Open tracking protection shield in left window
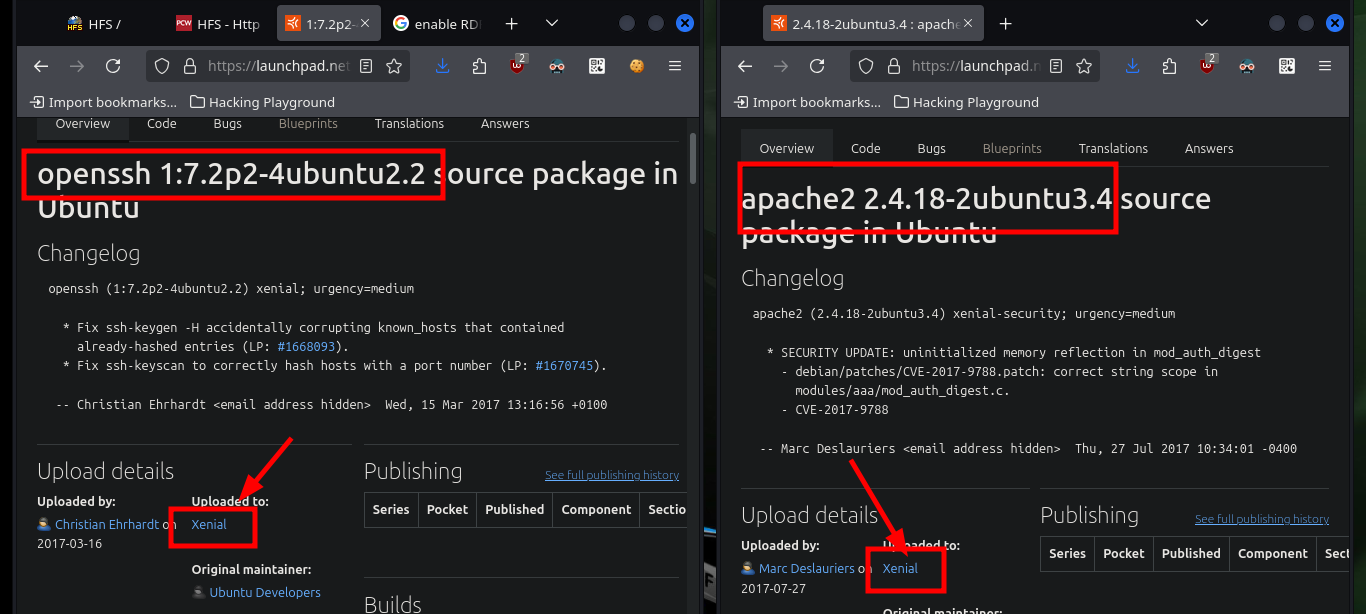This screenshot has height=614, width=1366. tap(163, 66)
